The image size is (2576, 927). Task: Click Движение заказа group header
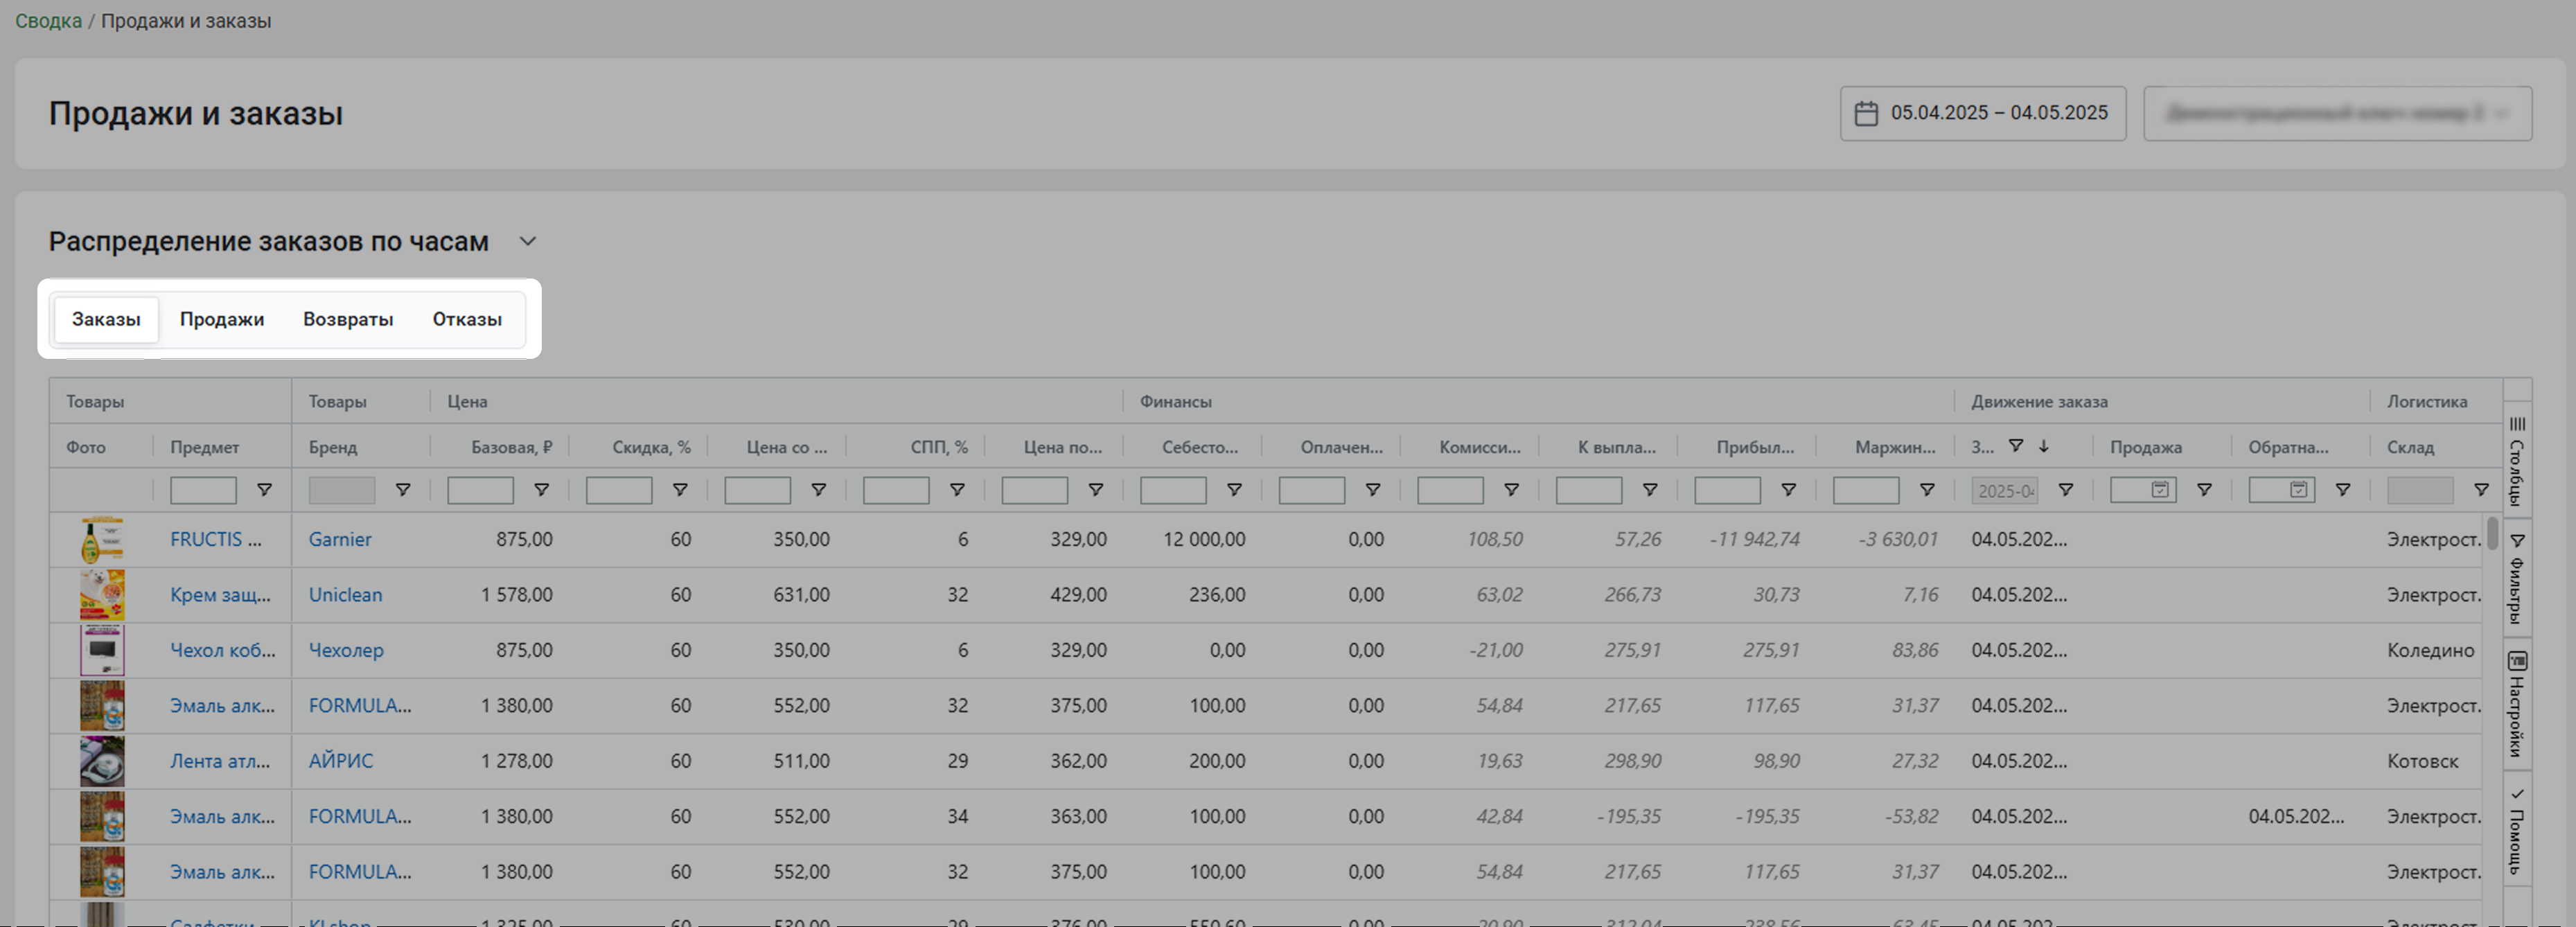coord(2039,401)
